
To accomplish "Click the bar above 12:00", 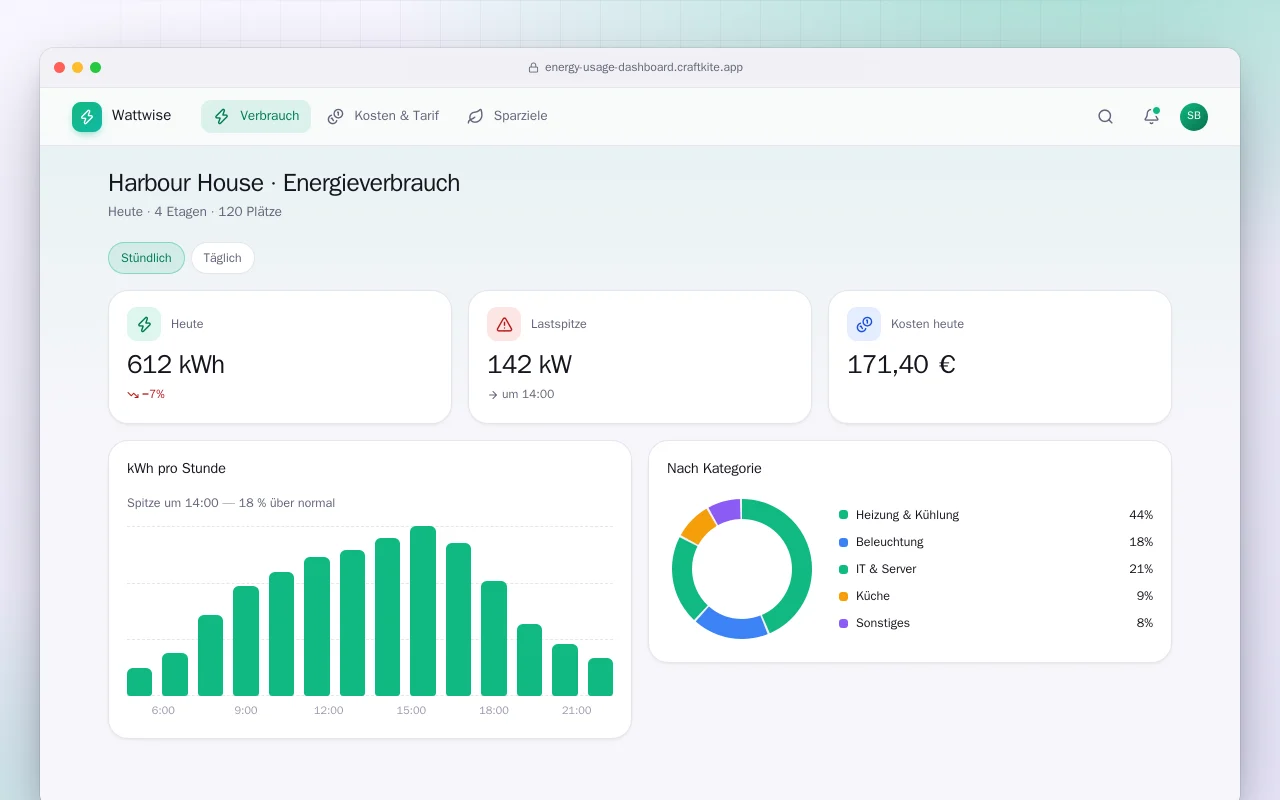I will pyautogui.click(x=317, y=626).
